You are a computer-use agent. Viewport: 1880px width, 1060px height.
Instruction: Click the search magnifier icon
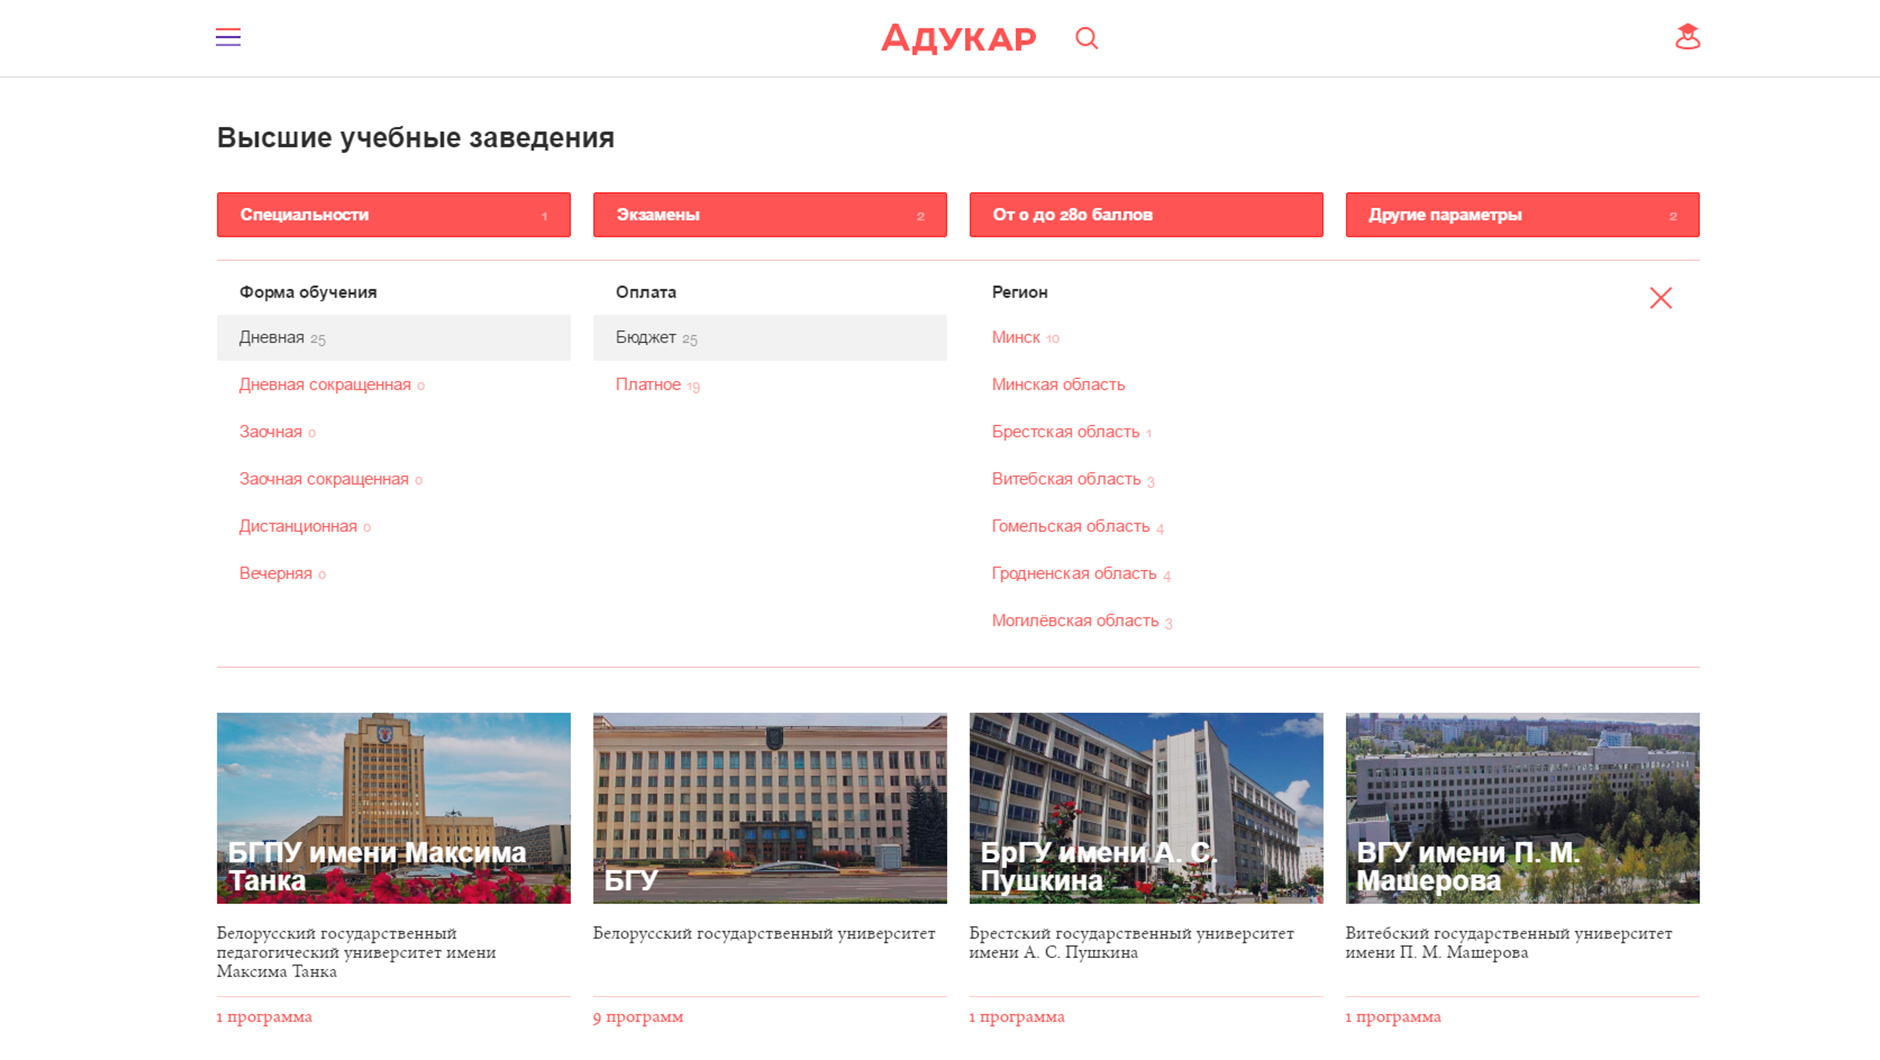[1087, 38]
